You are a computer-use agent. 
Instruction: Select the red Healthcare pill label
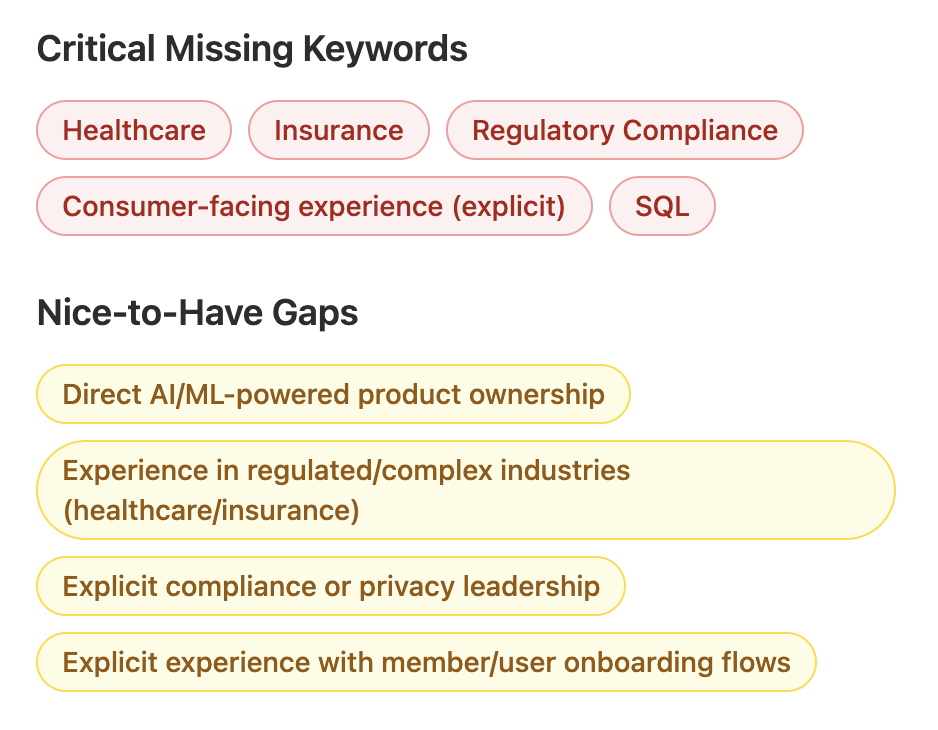134,130
